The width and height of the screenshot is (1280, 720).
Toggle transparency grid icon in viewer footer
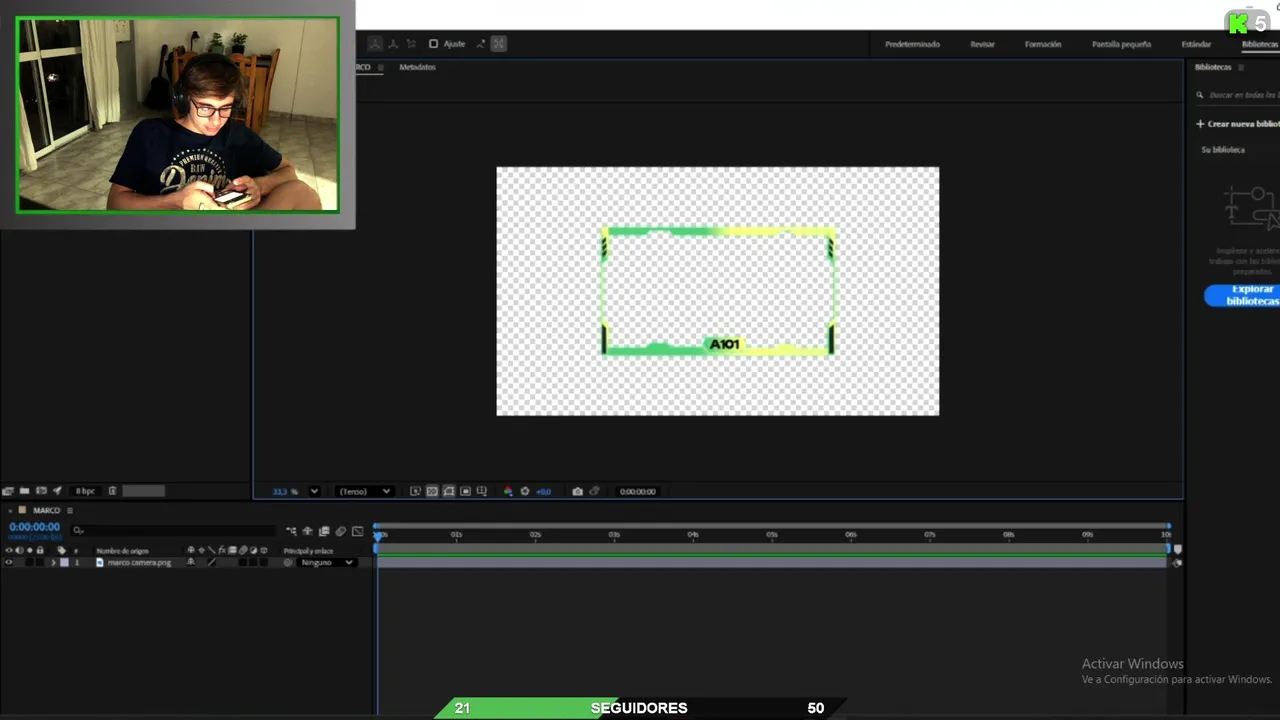[432, 491]
